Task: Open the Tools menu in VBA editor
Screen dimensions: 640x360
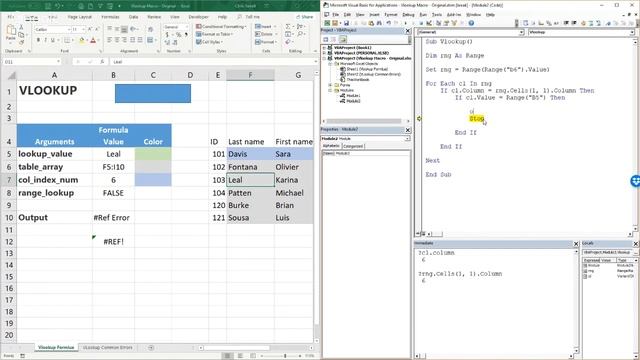Action: [x=437, y=15]
